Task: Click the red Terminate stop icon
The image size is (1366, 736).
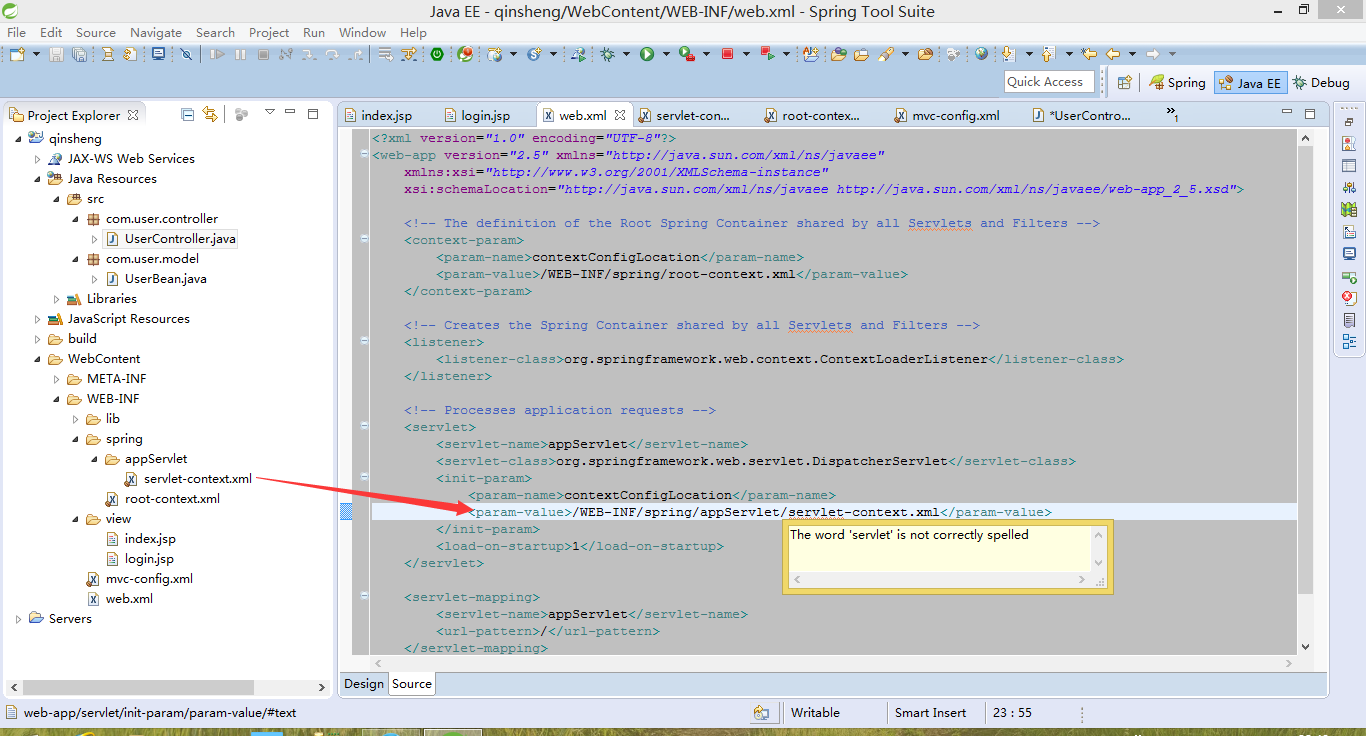Action: (x=727, y=54)
